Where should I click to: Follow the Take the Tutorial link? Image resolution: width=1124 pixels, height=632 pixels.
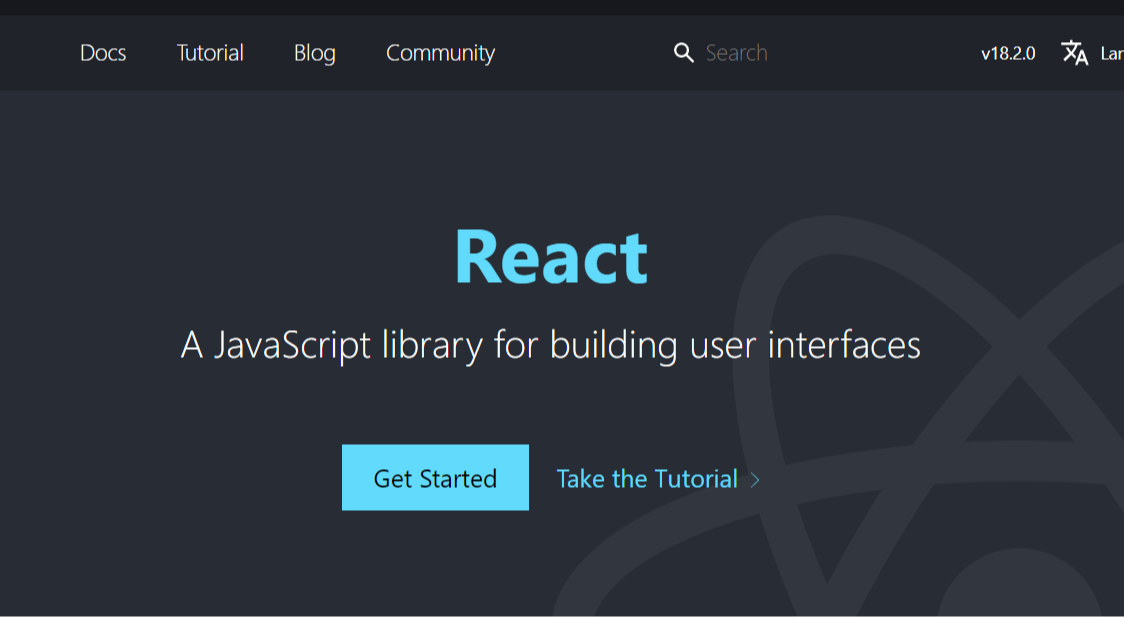tap(647, 479)
